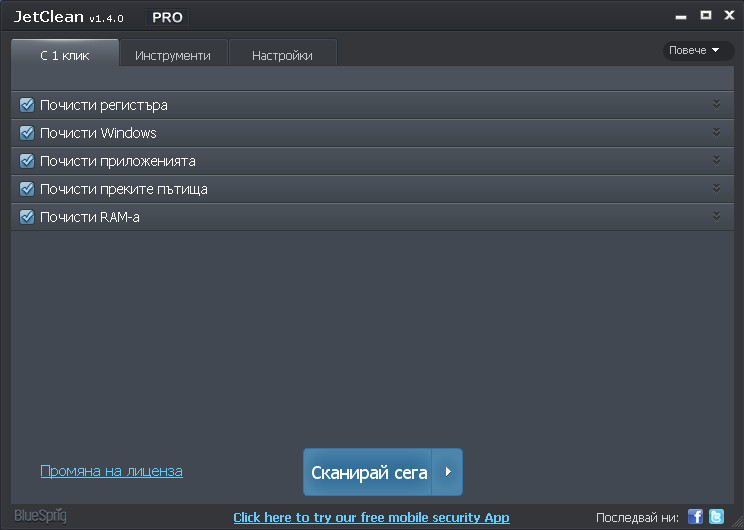The height and width of the screenshot is (530, 744).
Task: Uncheck Почисти Windows checkbox
Action: (x=27, y=133)
